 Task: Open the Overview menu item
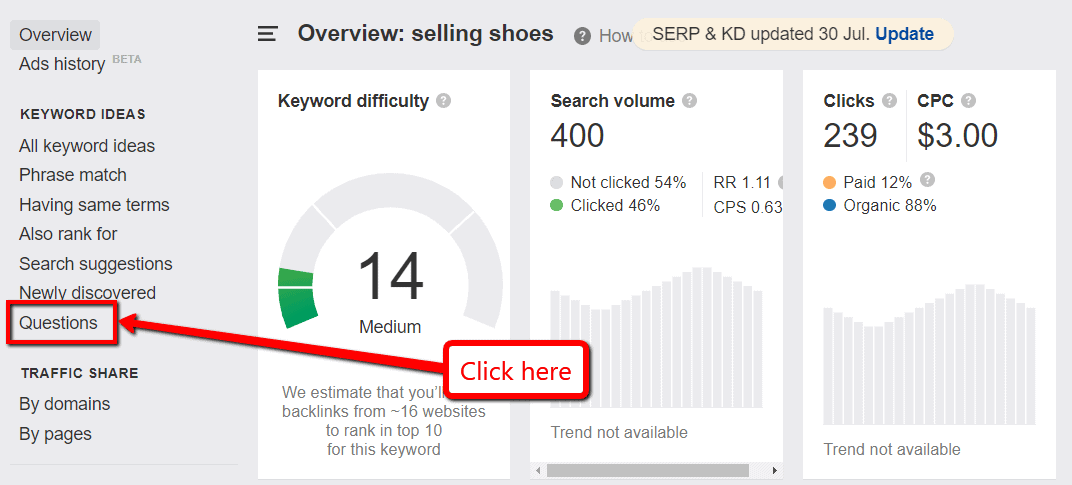(55, 35)
